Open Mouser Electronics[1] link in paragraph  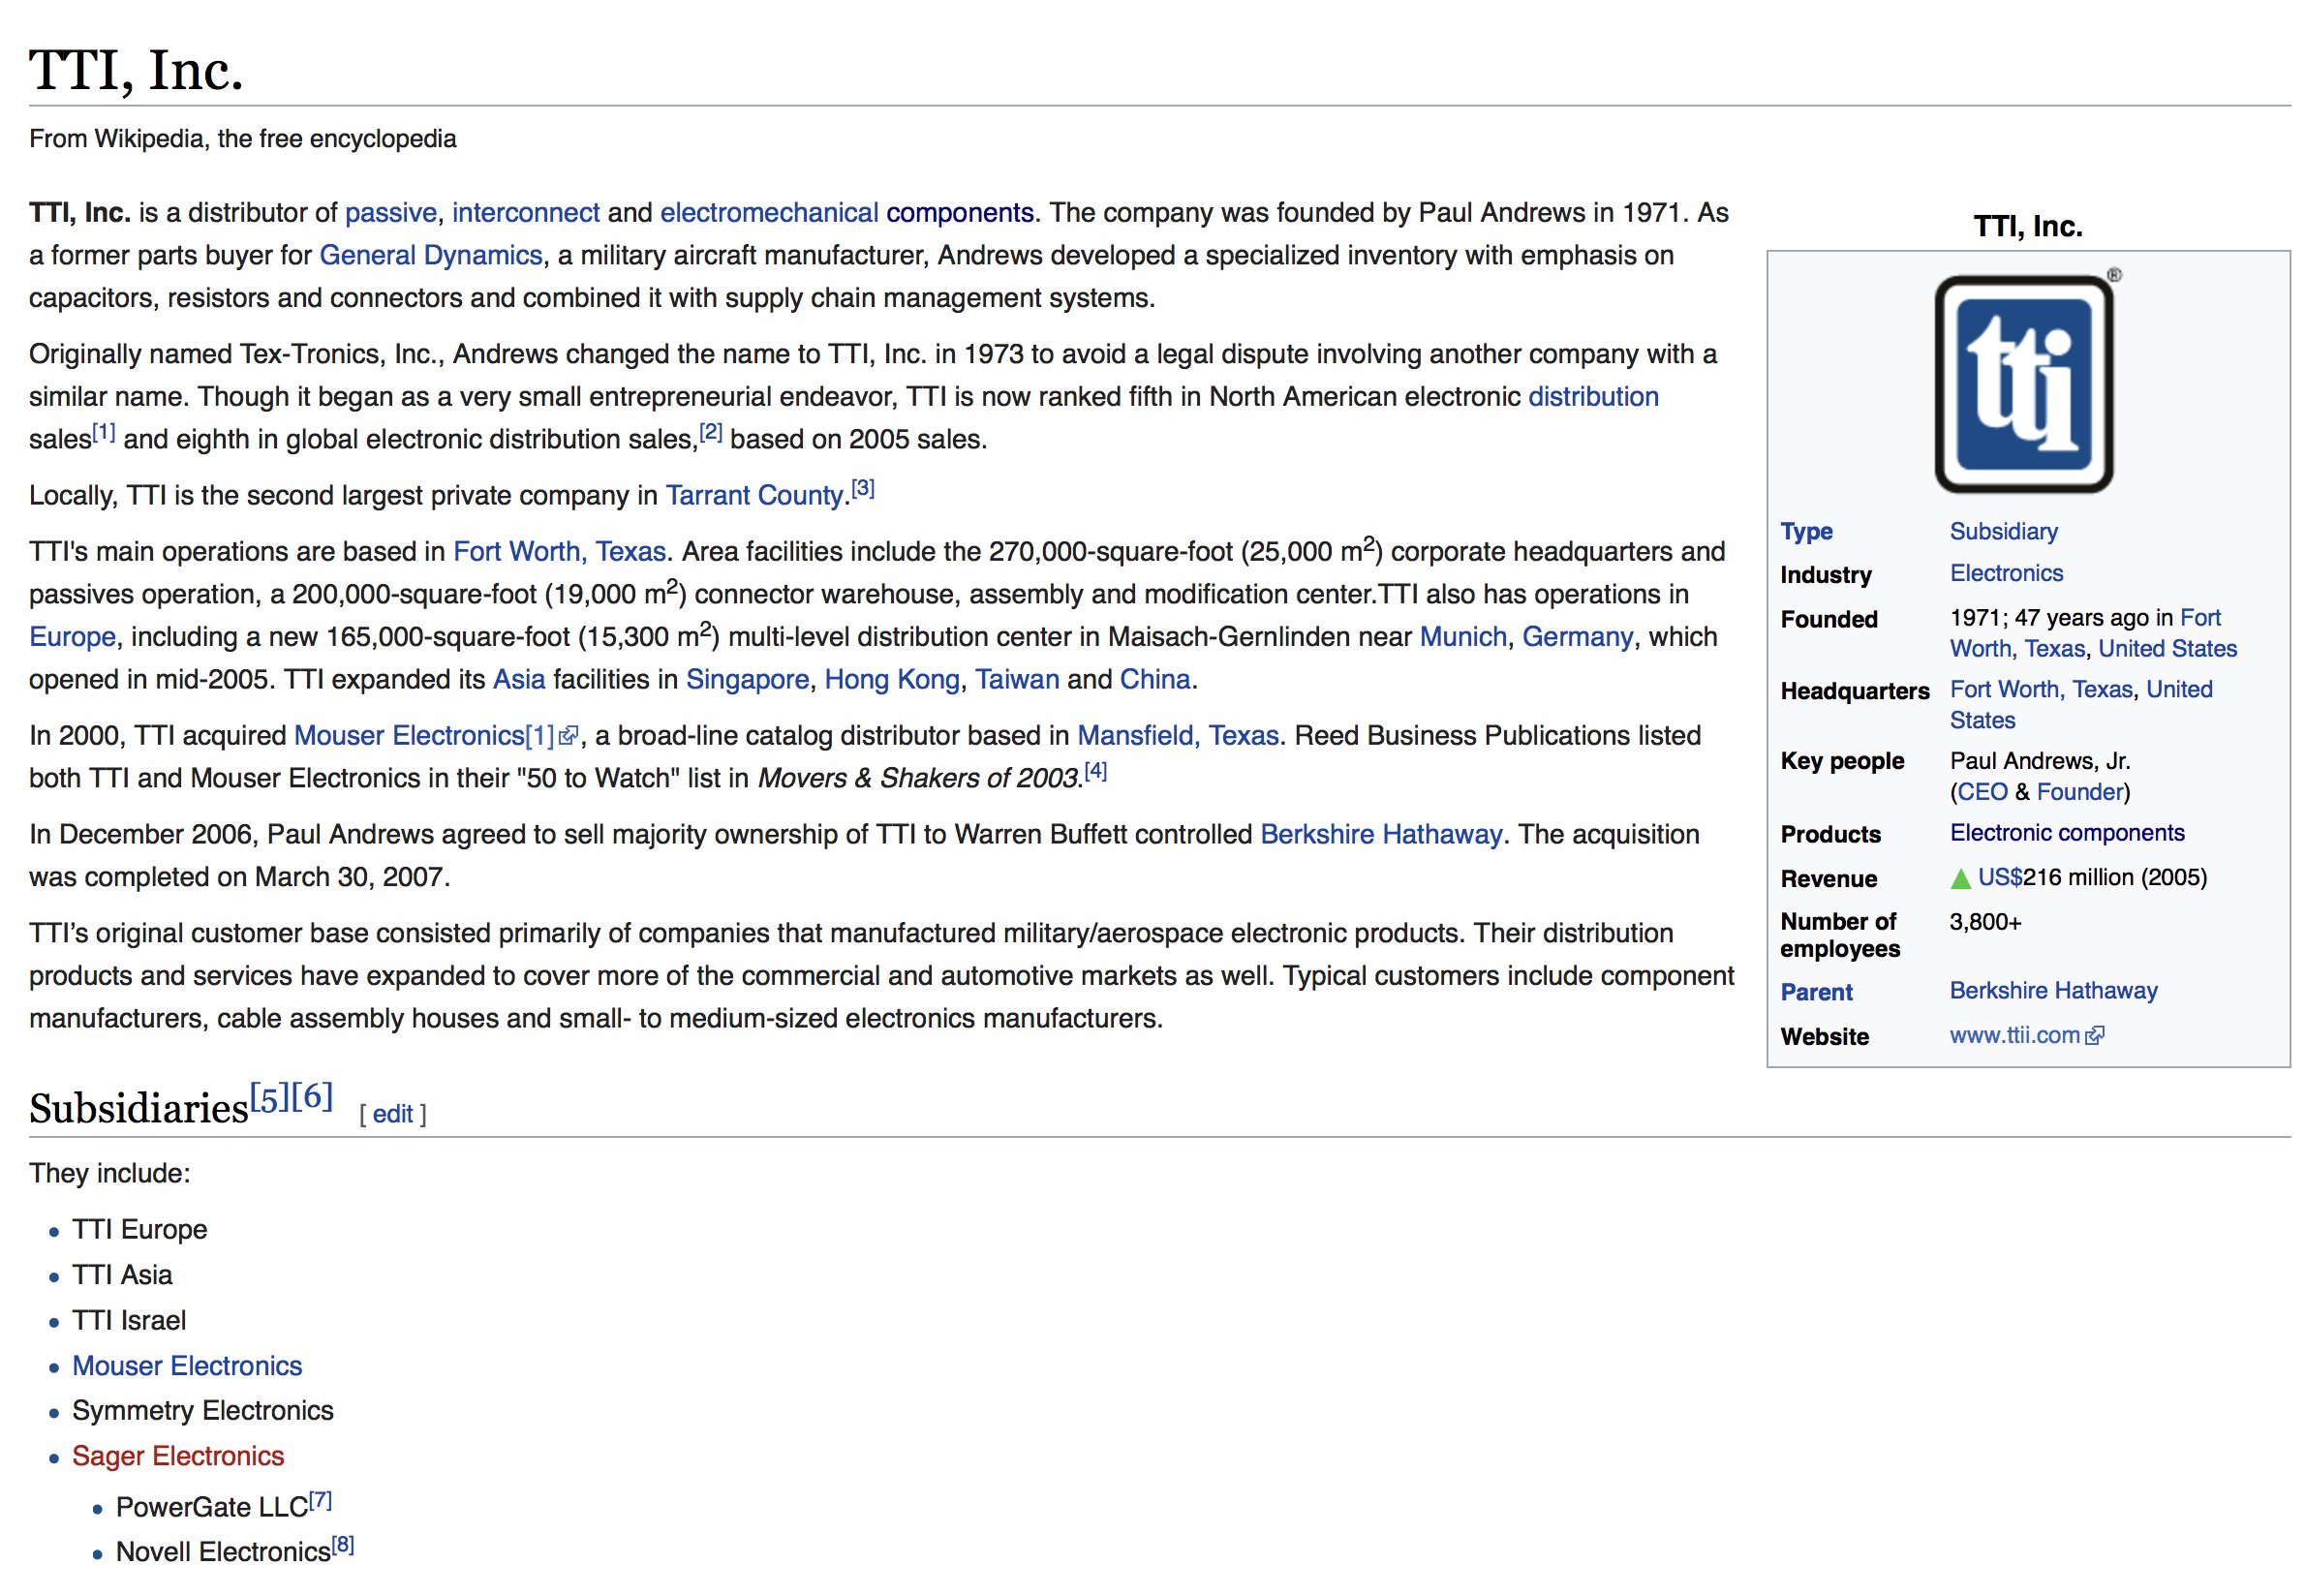[424, 736]
